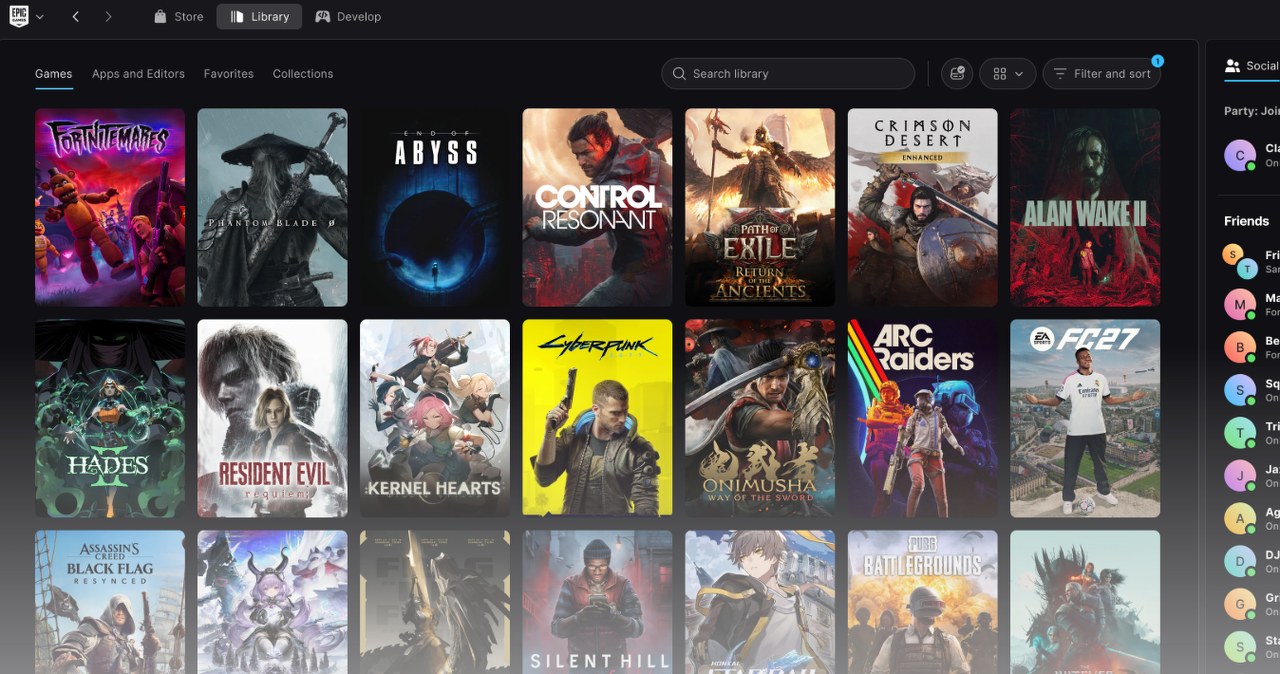This screenshot has height=674, width=1280.
Task: Select the purple J friend avatar
Action: point(1241,476)
